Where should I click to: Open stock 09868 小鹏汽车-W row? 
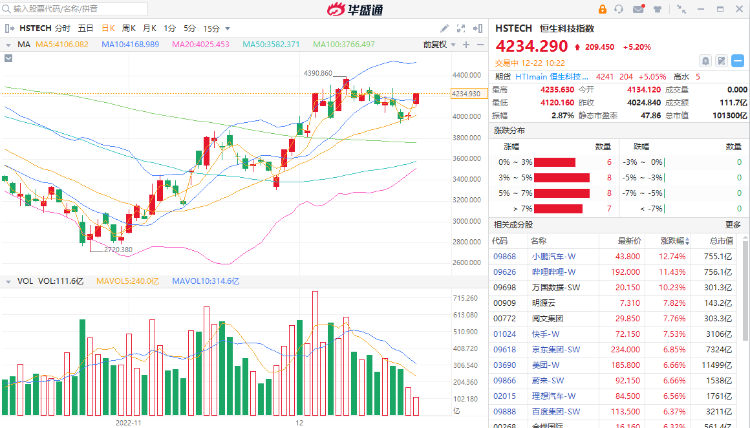point(614,256)
